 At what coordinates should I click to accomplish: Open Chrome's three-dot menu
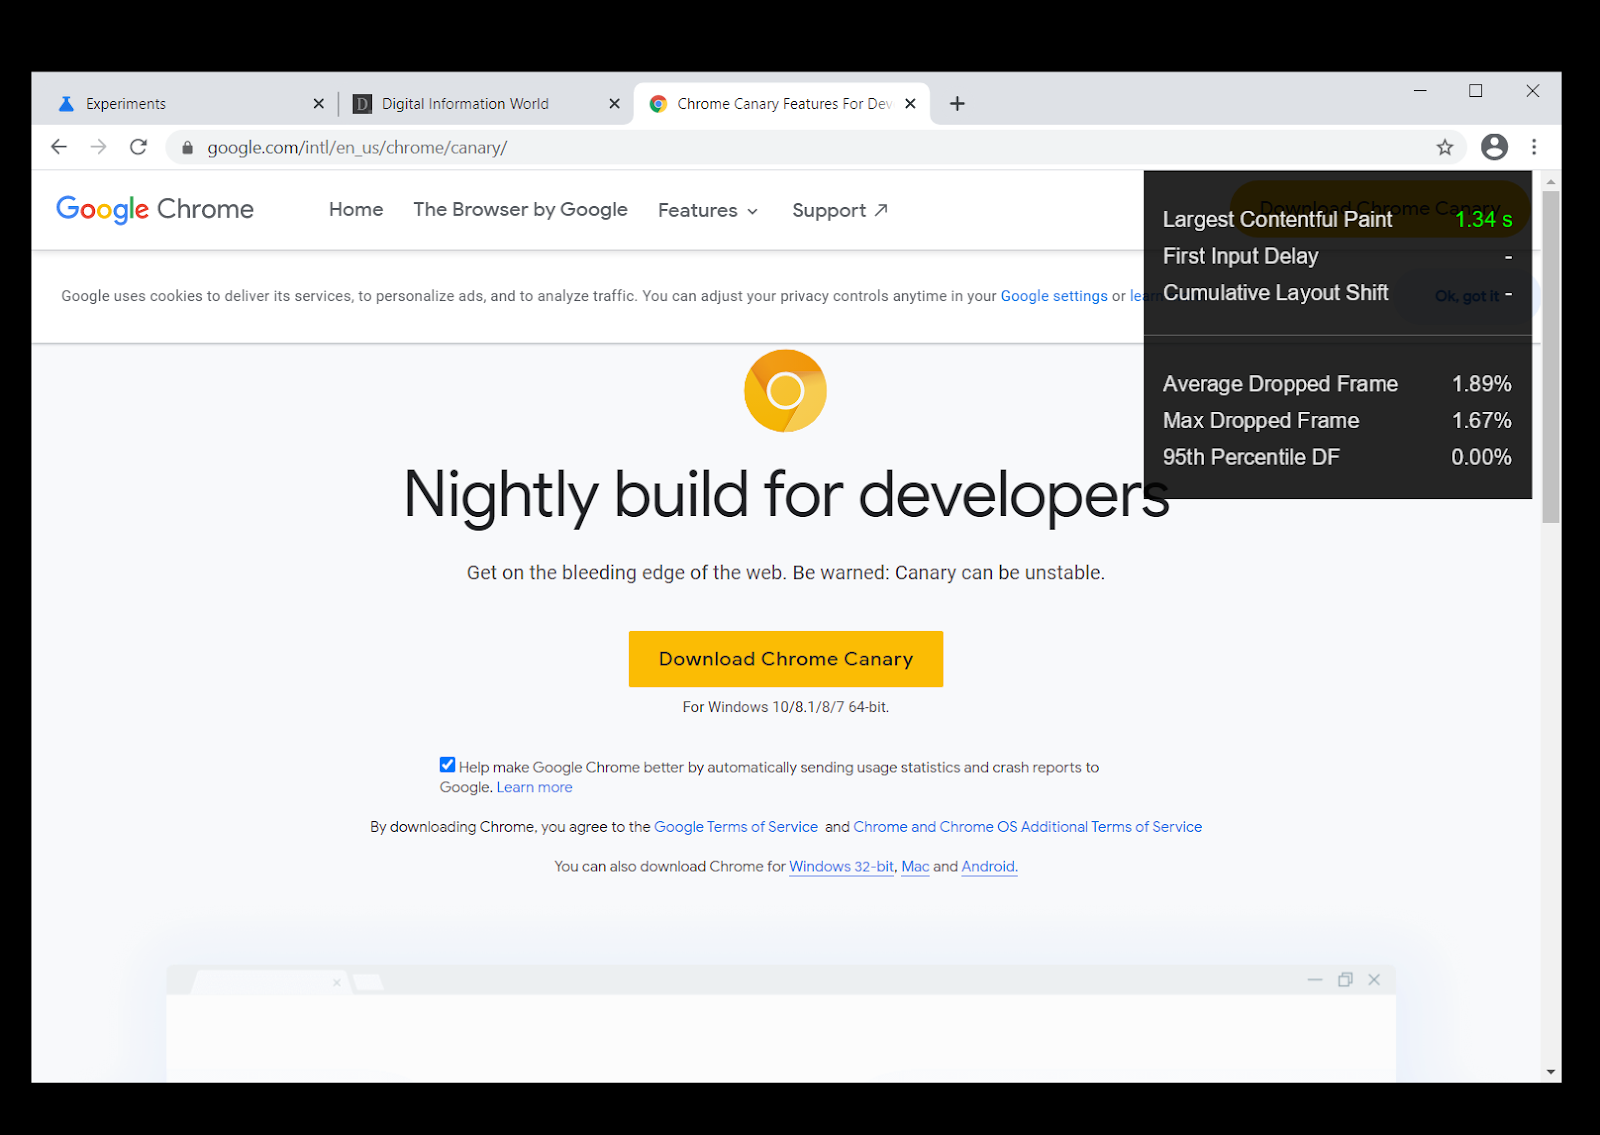tap(1534, 147)
